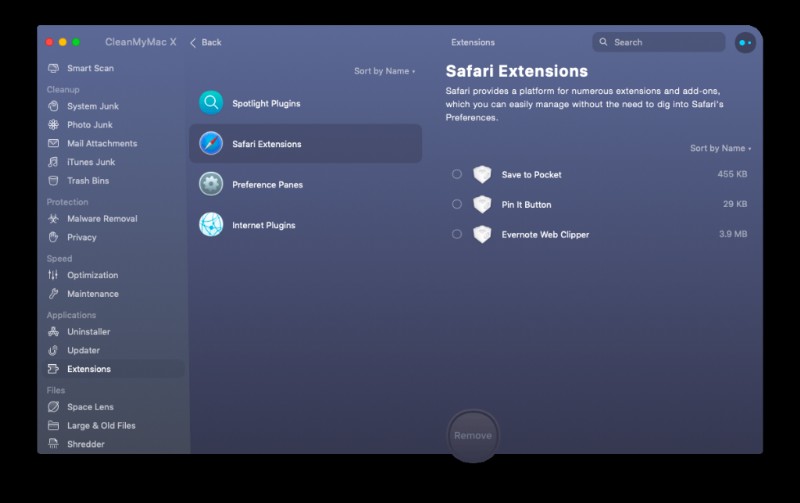The image size is (800, 503).
Task: Open the Space Lens icon
Action: tap(53, 407)
